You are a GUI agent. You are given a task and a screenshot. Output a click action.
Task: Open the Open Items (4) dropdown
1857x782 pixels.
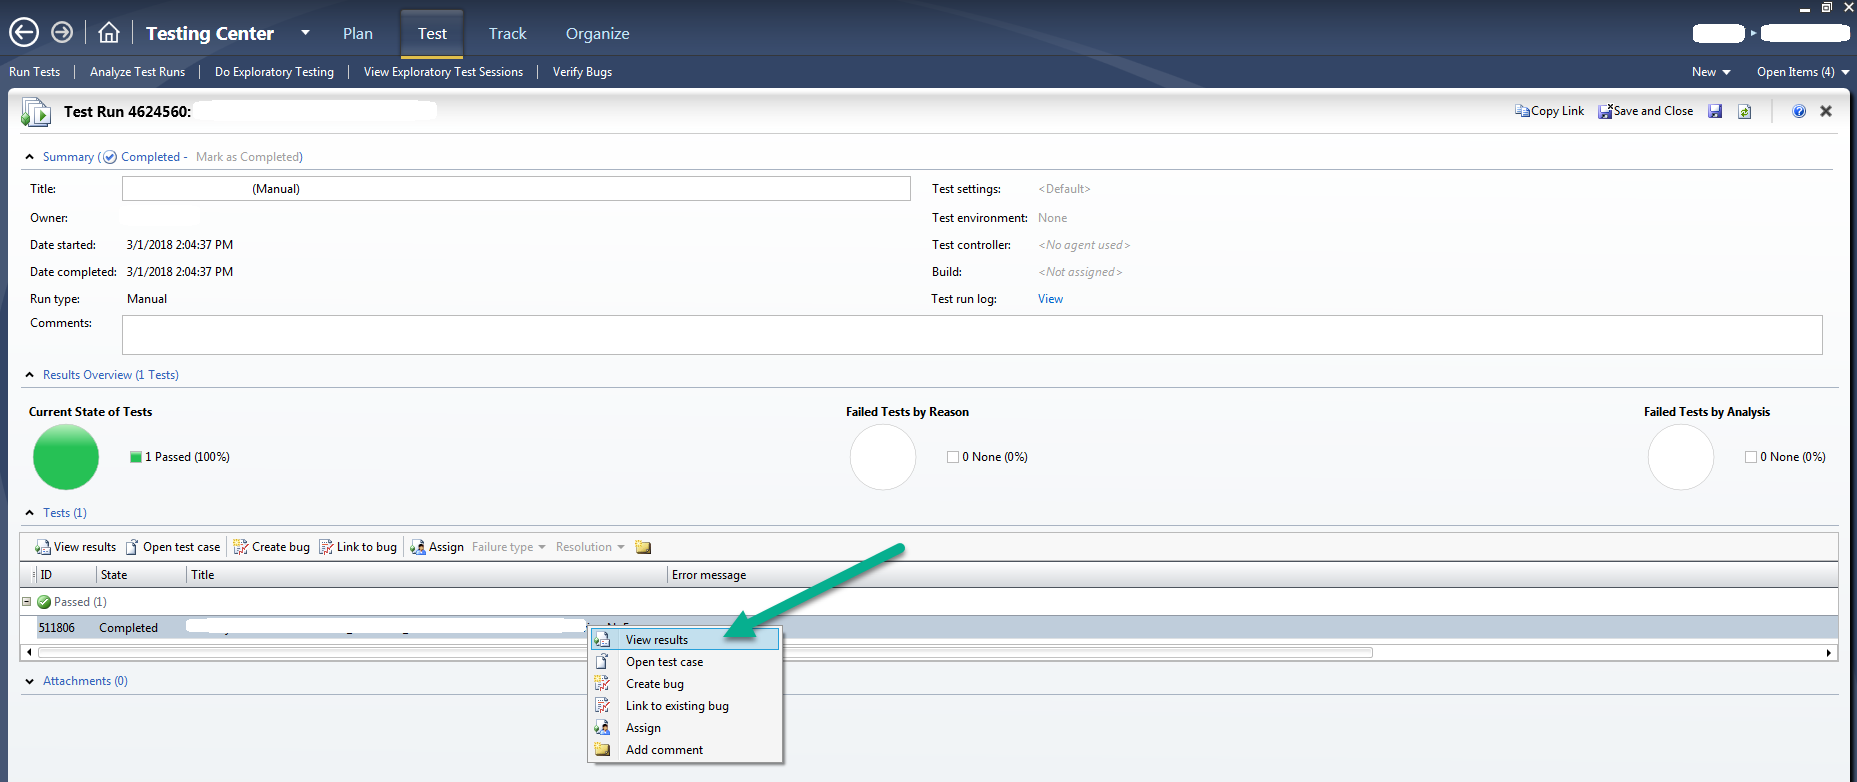(1803, 72)
